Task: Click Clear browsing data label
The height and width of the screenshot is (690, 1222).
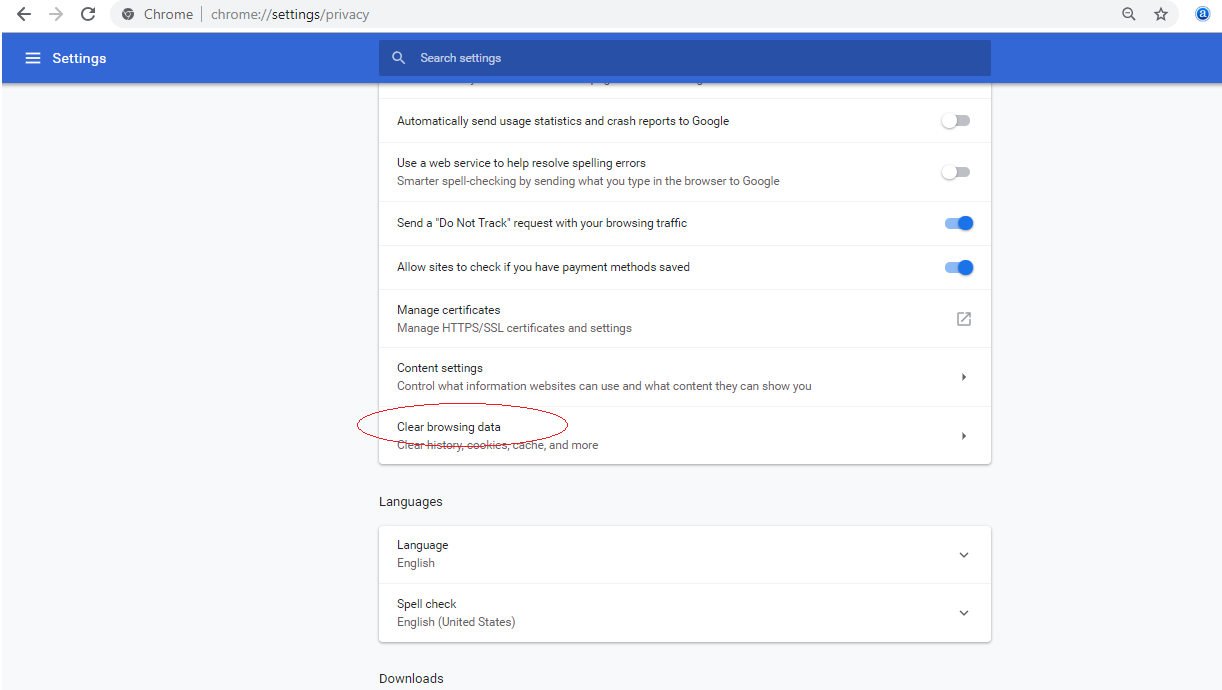Action: click(x=449, y=427)
